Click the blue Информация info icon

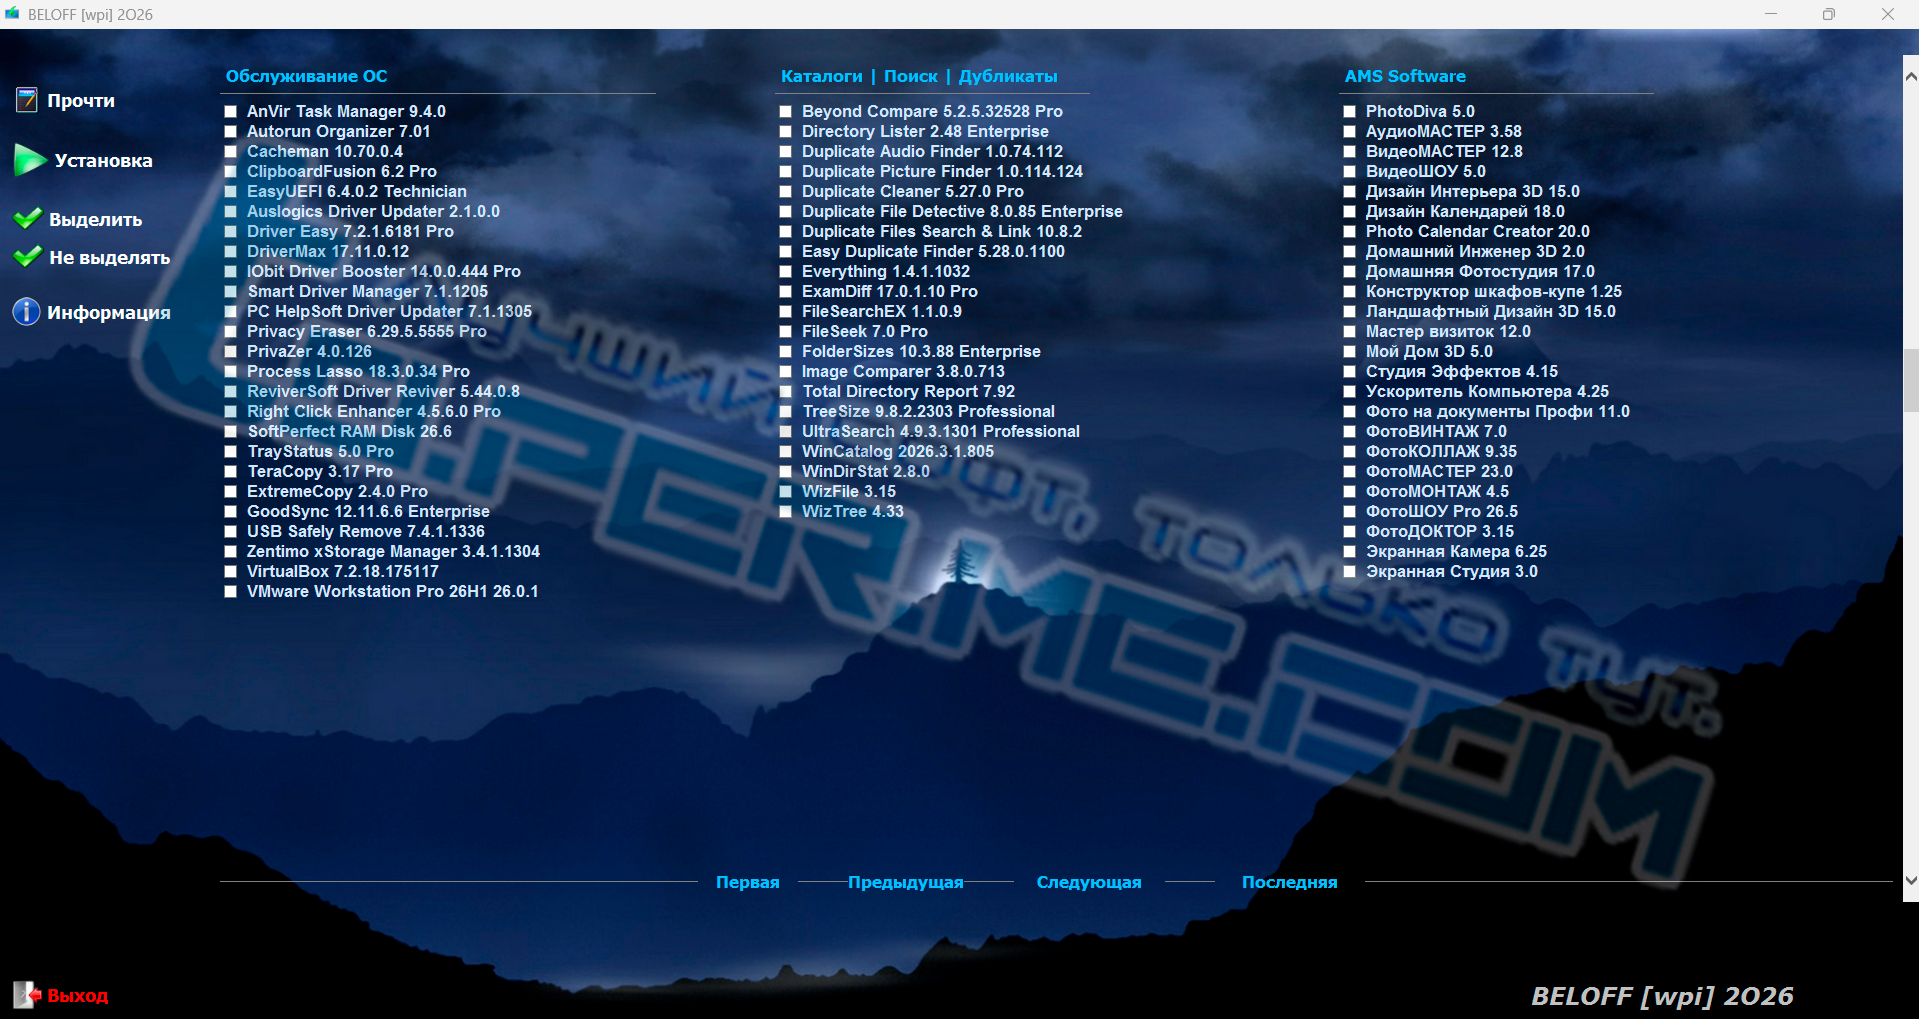click(26, 312)
